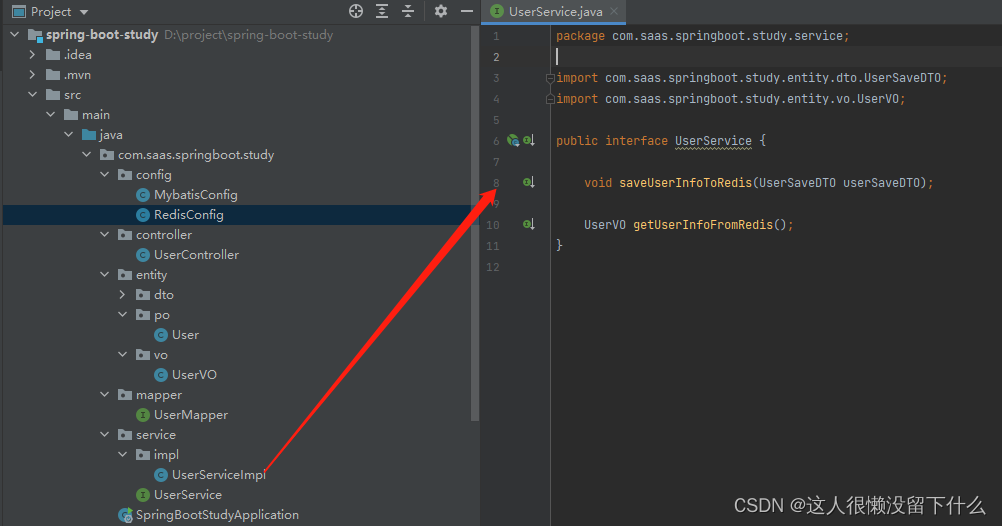Select UserMapper interface in tree
The height and width of the screenshot is (526, 1002).
pos(190,415)
